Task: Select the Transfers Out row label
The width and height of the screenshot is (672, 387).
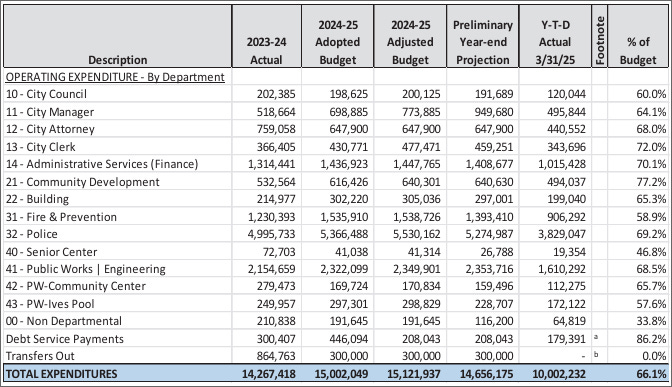Action: 40,356
